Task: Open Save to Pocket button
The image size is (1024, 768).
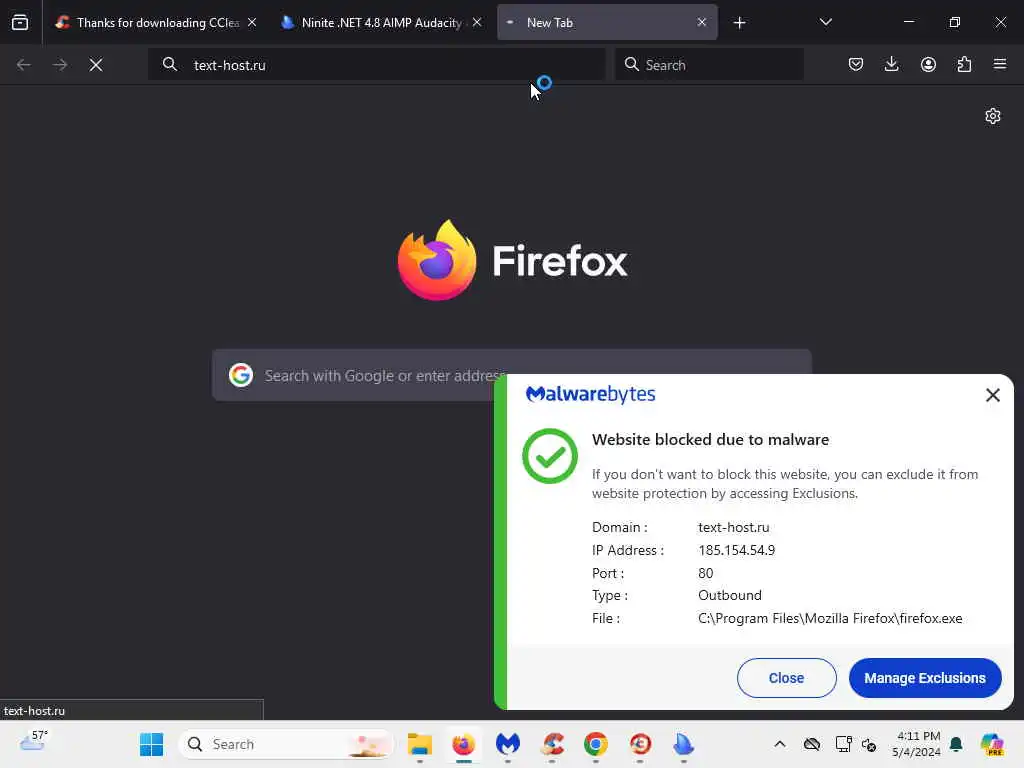Action: pos(856,65)
